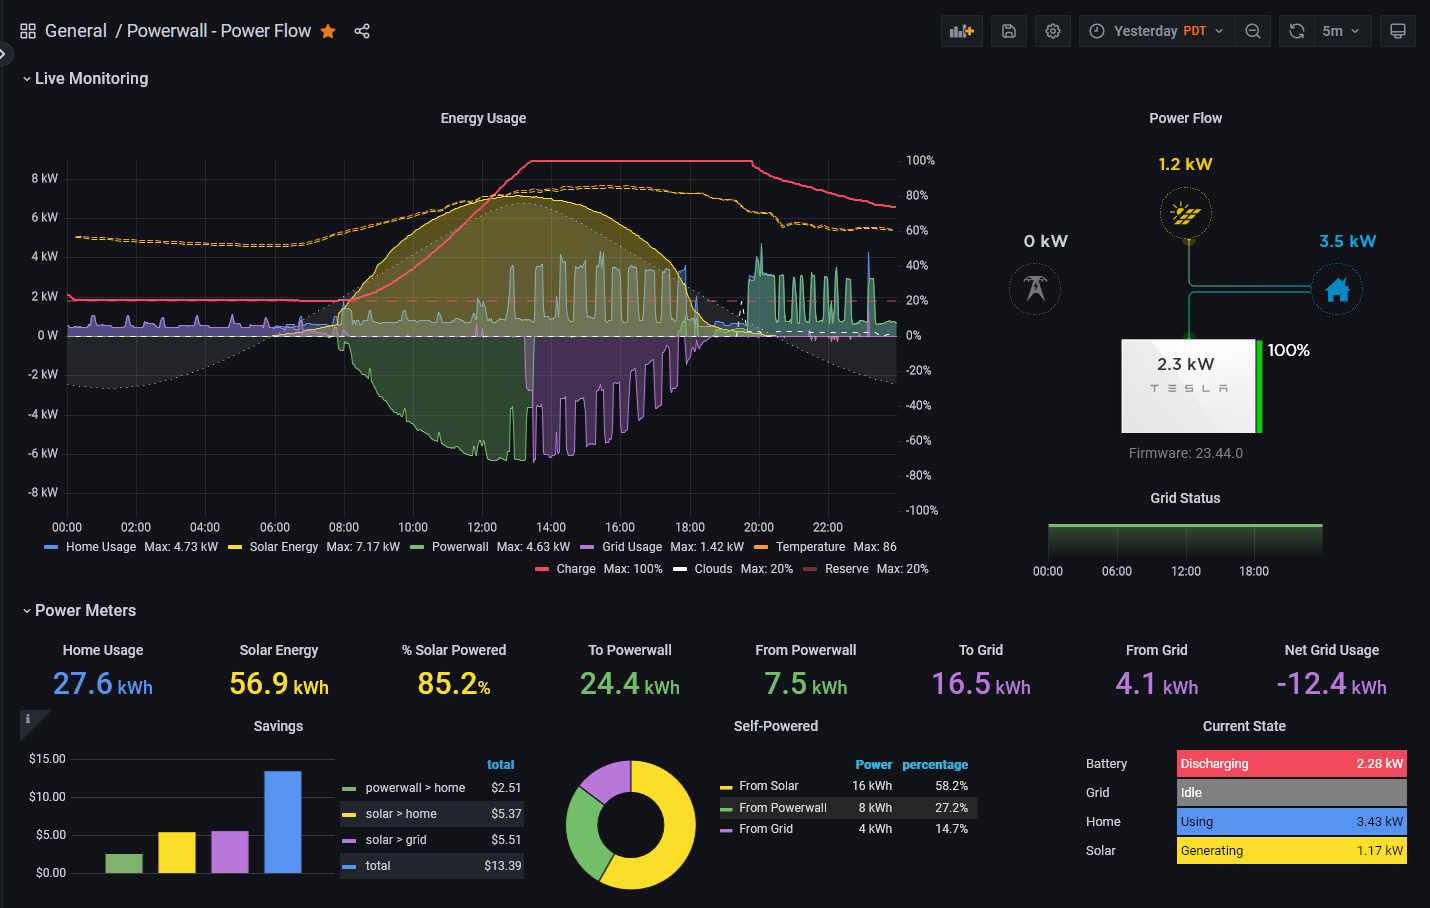Open the Current State panel title menu
The height and width of the screenshot is (908, 1430).
click(1244, 726)
